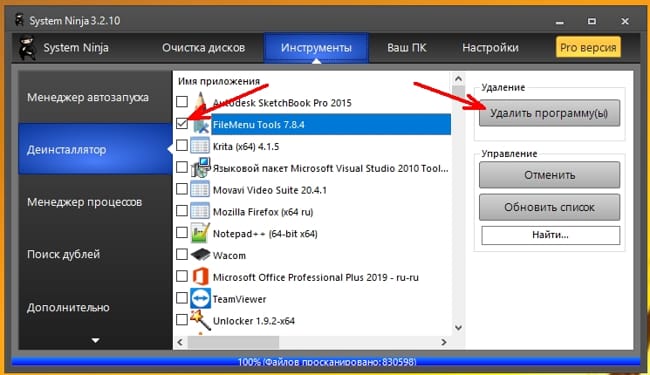Click the Имя приложения column header
Screen dimensions: 650x375
click(219, 81)
